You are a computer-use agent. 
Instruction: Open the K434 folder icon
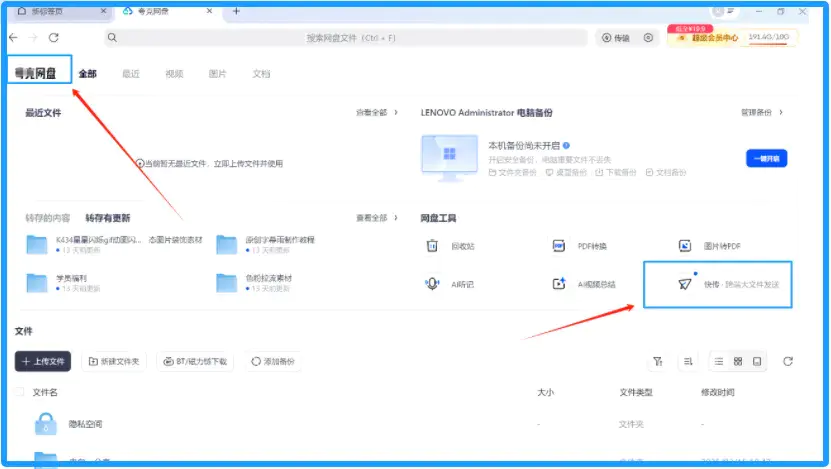[37, 245]
